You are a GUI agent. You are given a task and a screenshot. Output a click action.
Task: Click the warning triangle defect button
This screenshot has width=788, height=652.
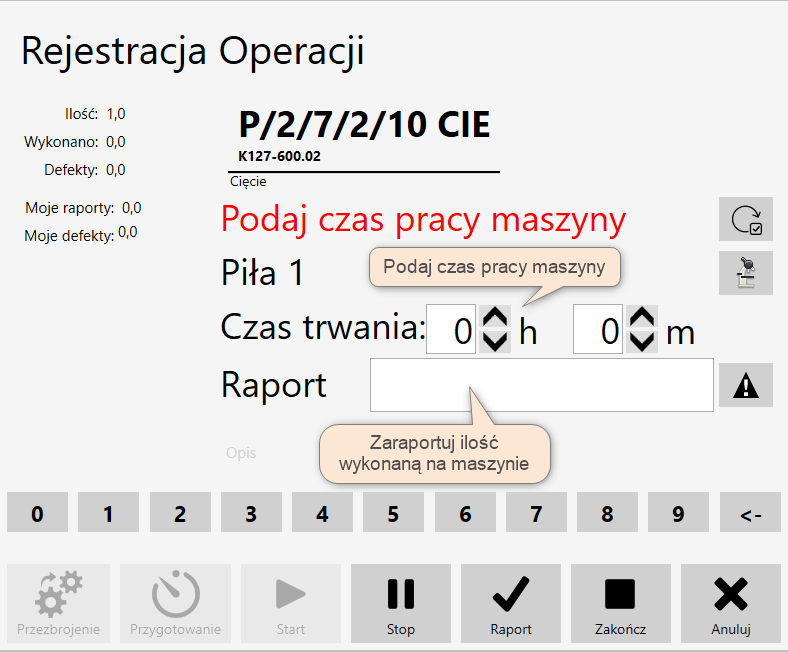click(x=745, y=386)
